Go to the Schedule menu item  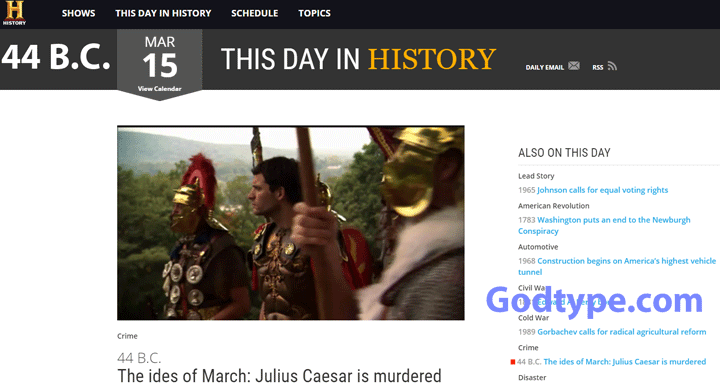click(x=254, y=13)
